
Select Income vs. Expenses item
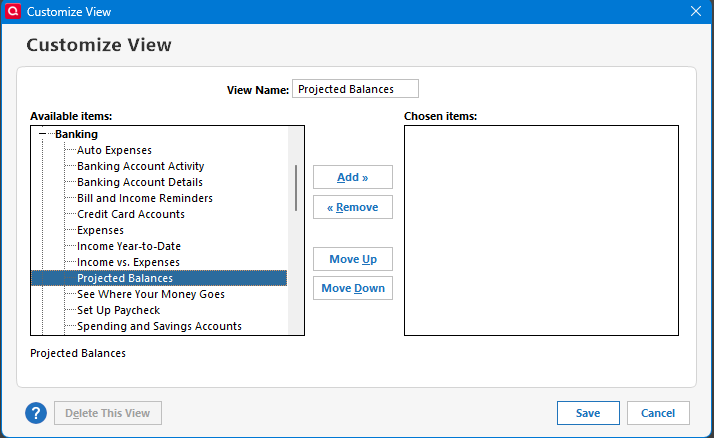click(x=128, y=262)
